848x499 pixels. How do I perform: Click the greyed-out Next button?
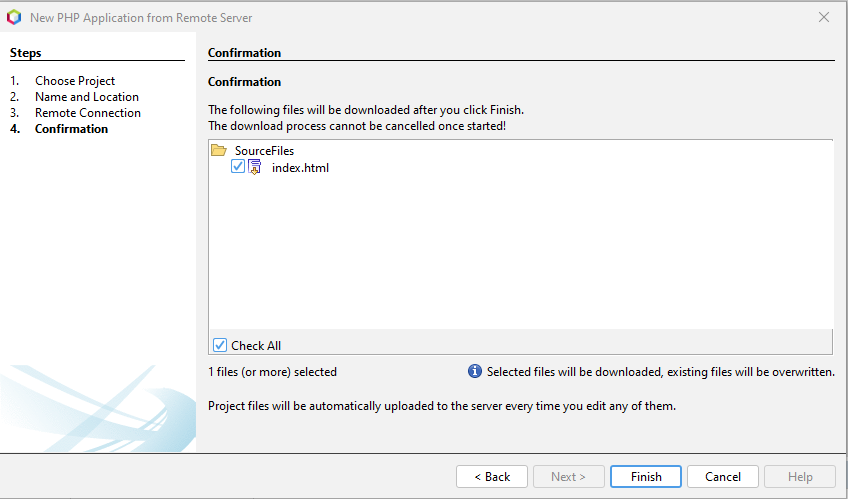pyautogui.click(x=568, y=477)
